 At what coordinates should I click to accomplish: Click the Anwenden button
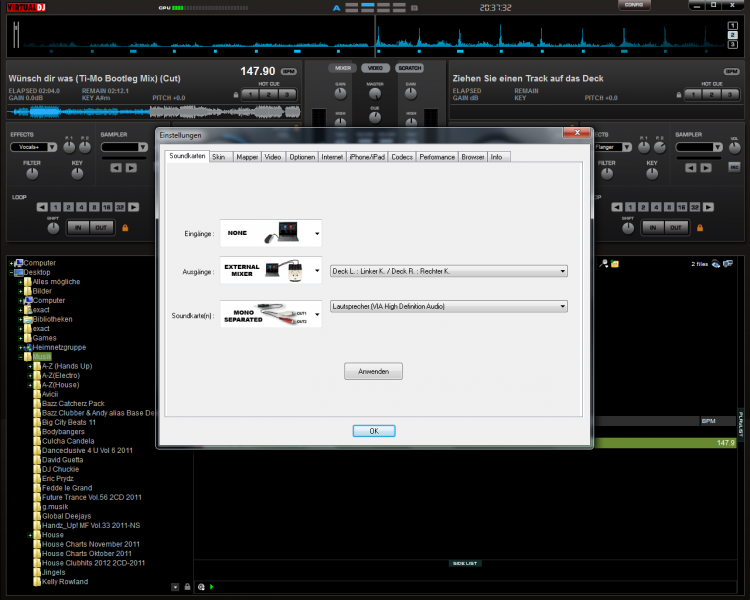pos(374,371)
